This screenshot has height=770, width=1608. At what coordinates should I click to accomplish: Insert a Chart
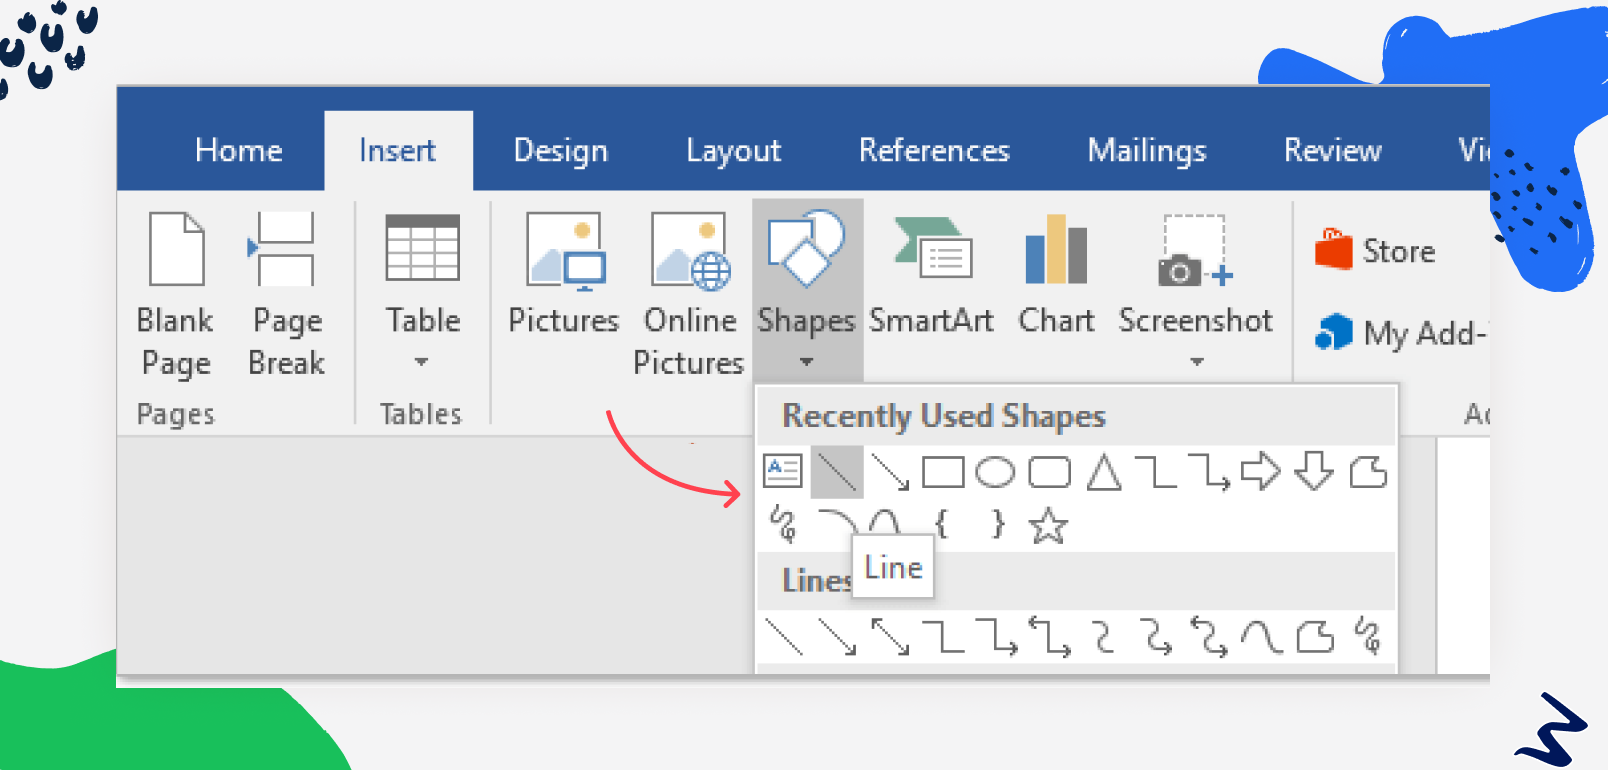click(1056, 274)
